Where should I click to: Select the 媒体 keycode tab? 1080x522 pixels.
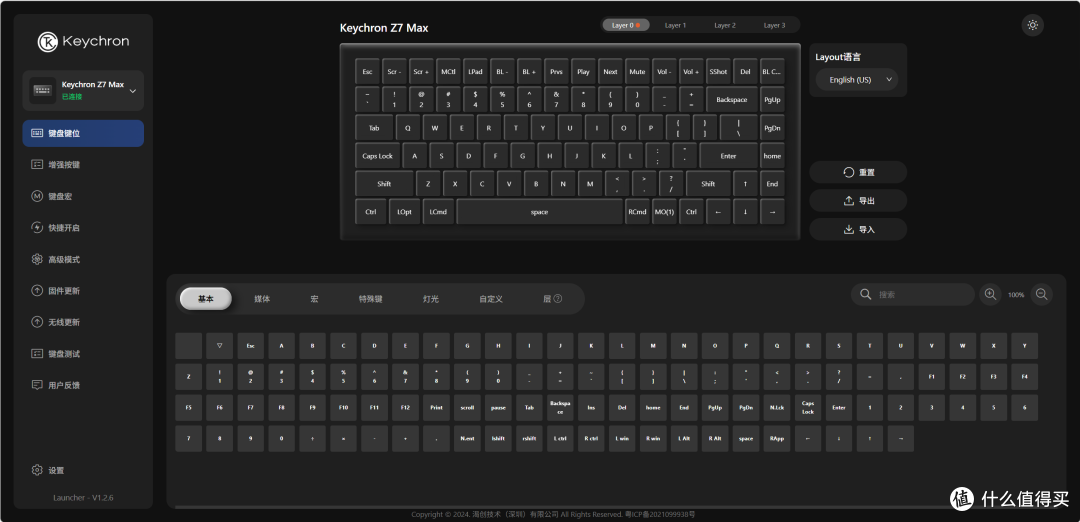point(262,299)
